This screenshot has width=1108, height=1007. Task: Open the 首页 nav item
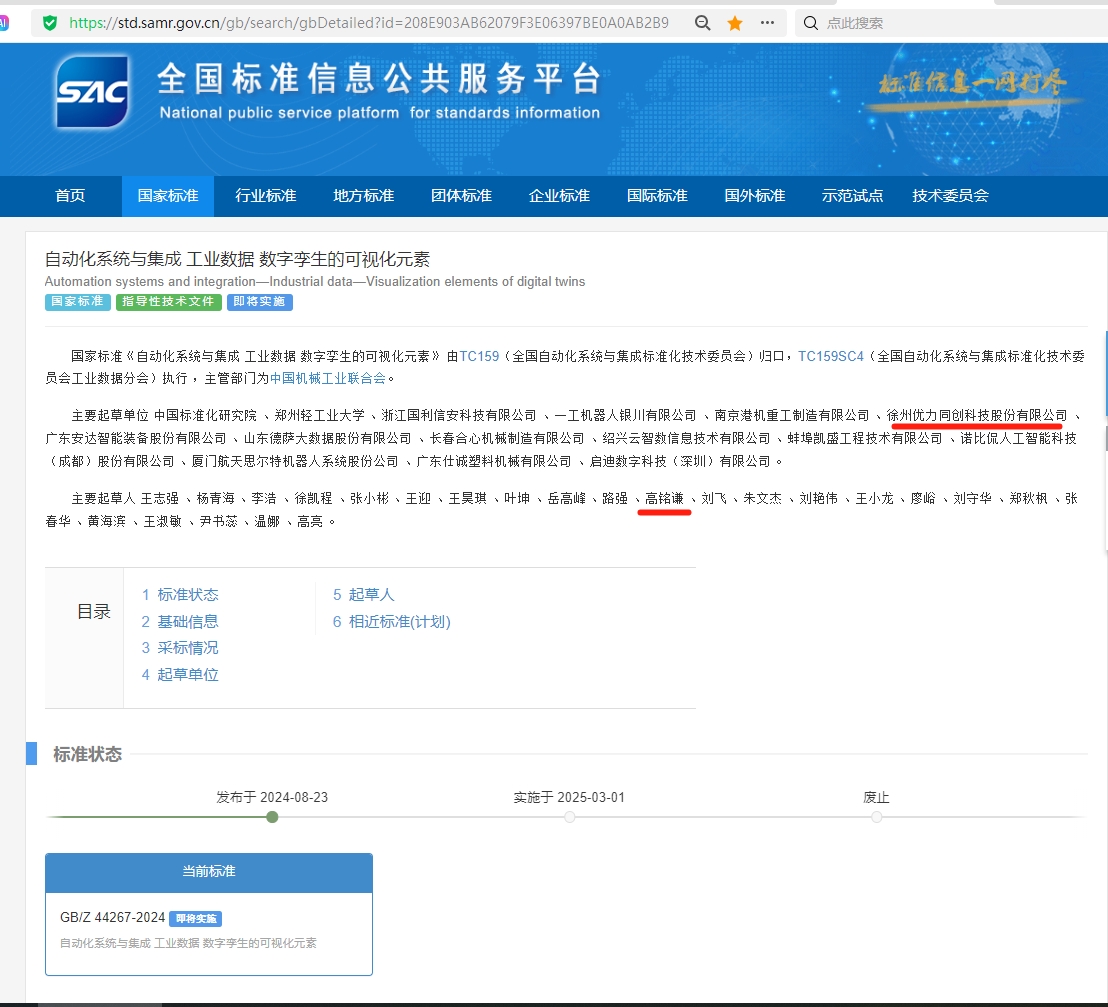point(70,196)
